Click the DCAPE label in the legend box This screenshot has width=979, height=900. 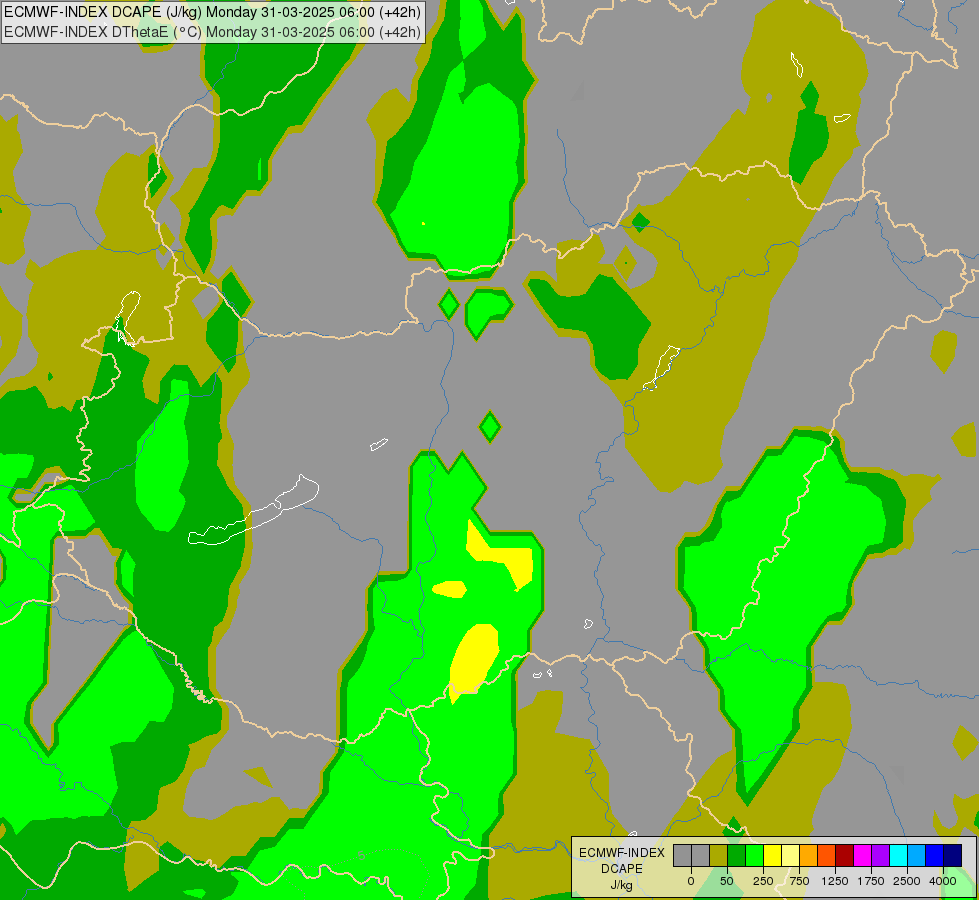(622, 869)
